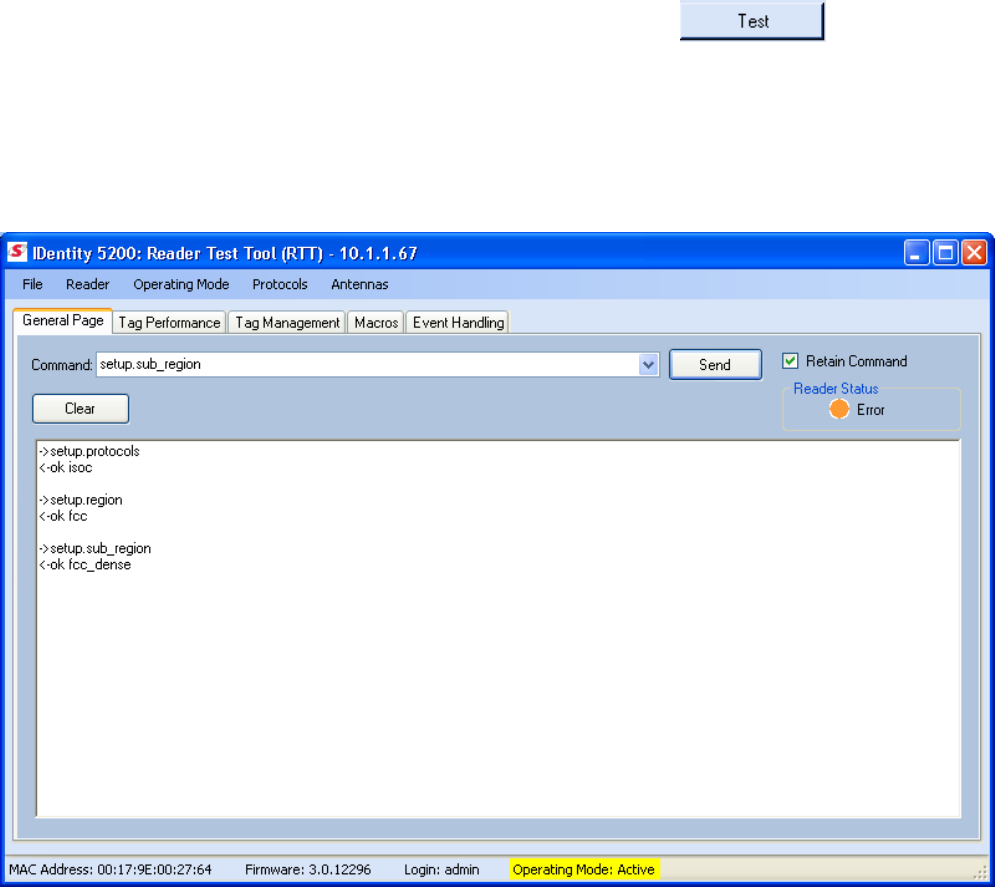Click the MAC Address status bar entry
The width and height of the screenshot is (995, 887).
pos(110,869)
